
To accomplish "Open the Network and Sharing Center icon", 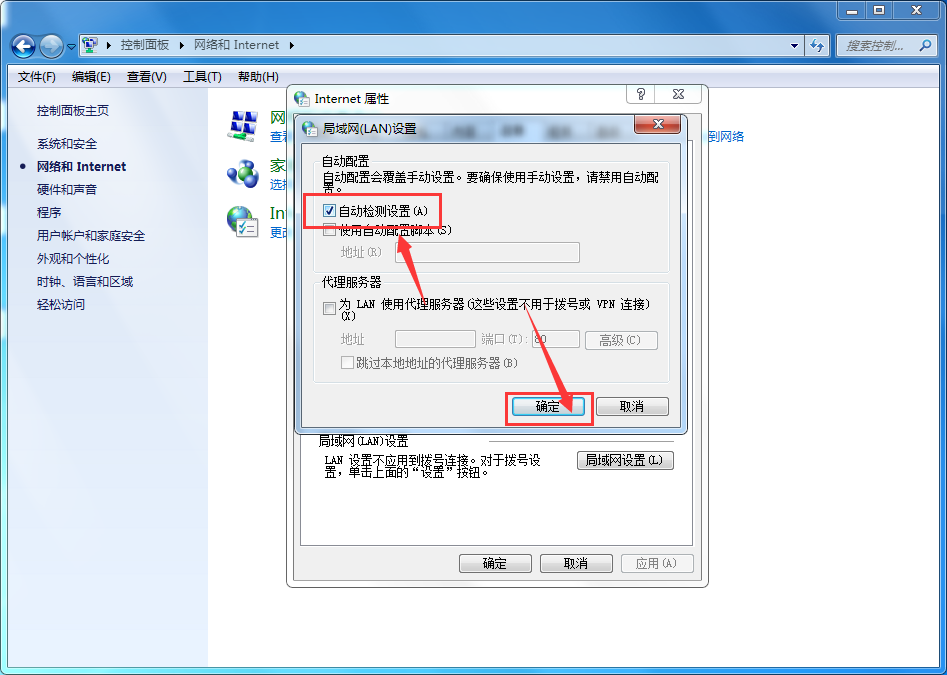I will tap(243, 124).
